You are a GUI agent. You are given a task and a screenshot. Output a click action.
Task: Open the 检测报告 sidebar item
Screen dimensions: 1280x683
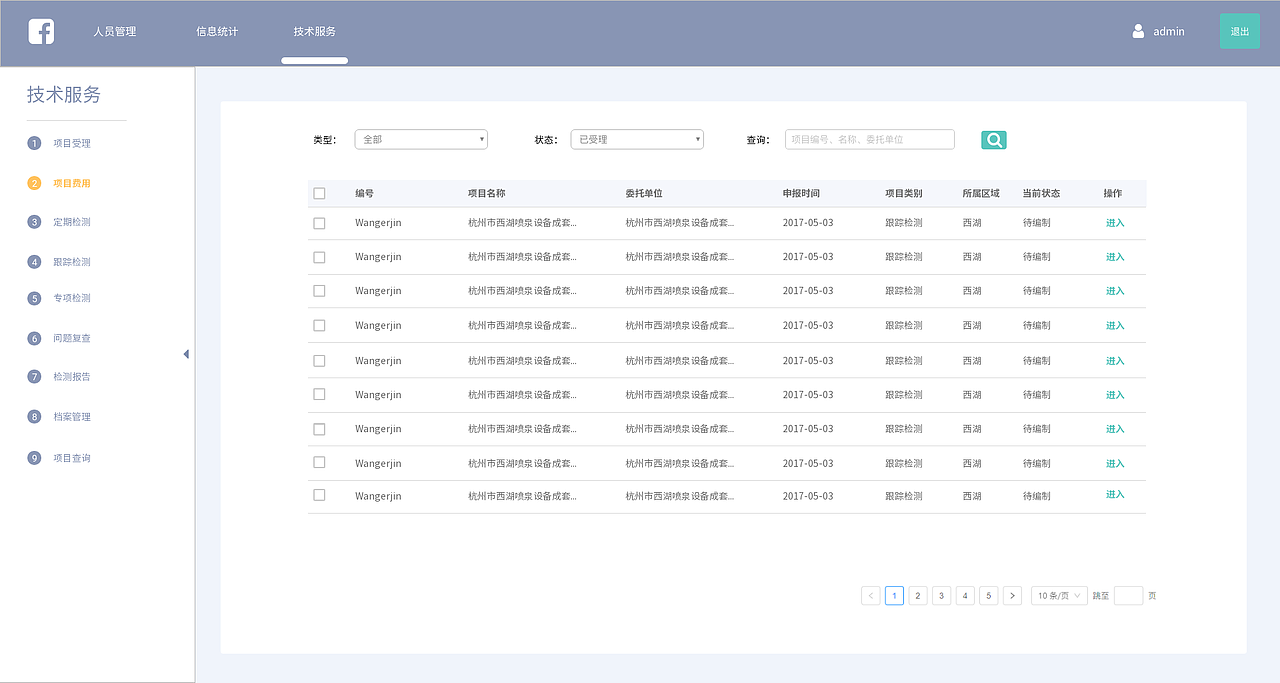coord(71,376)
